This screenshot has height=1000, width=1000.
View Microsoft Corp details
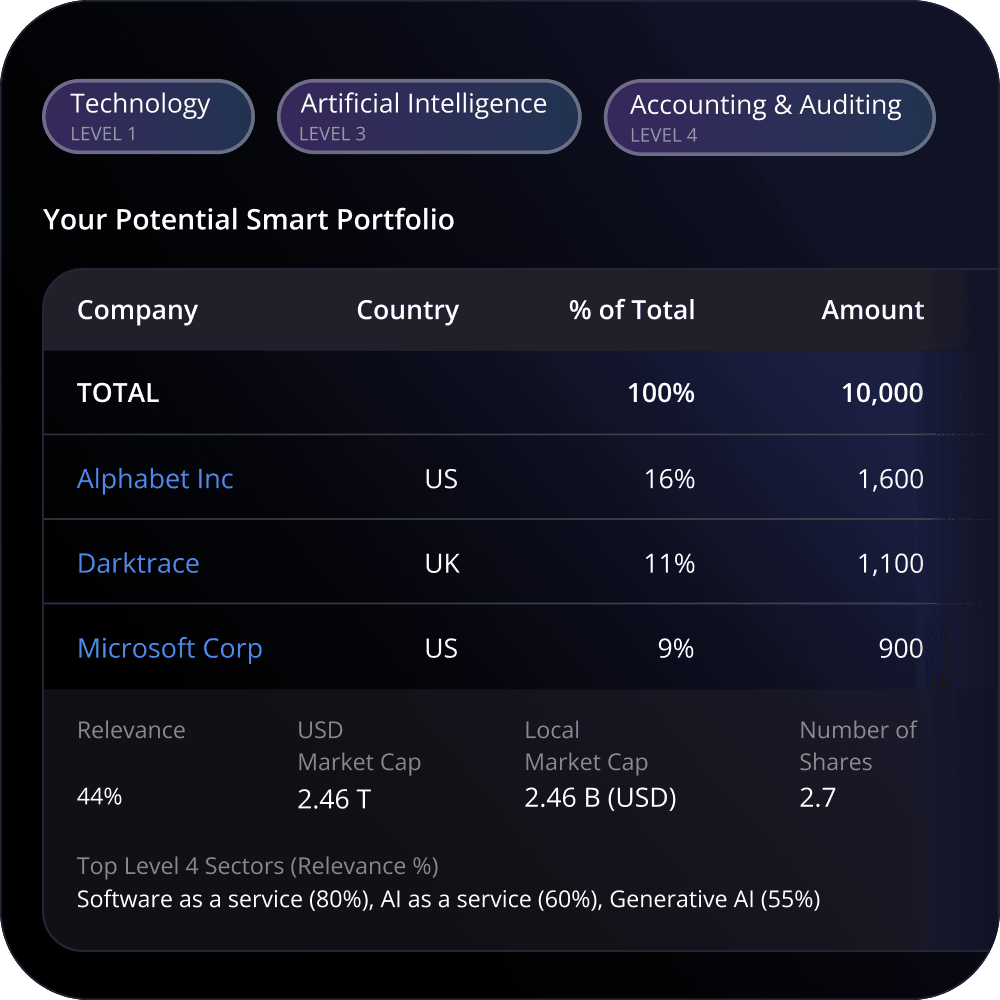(x=169, y=648)
